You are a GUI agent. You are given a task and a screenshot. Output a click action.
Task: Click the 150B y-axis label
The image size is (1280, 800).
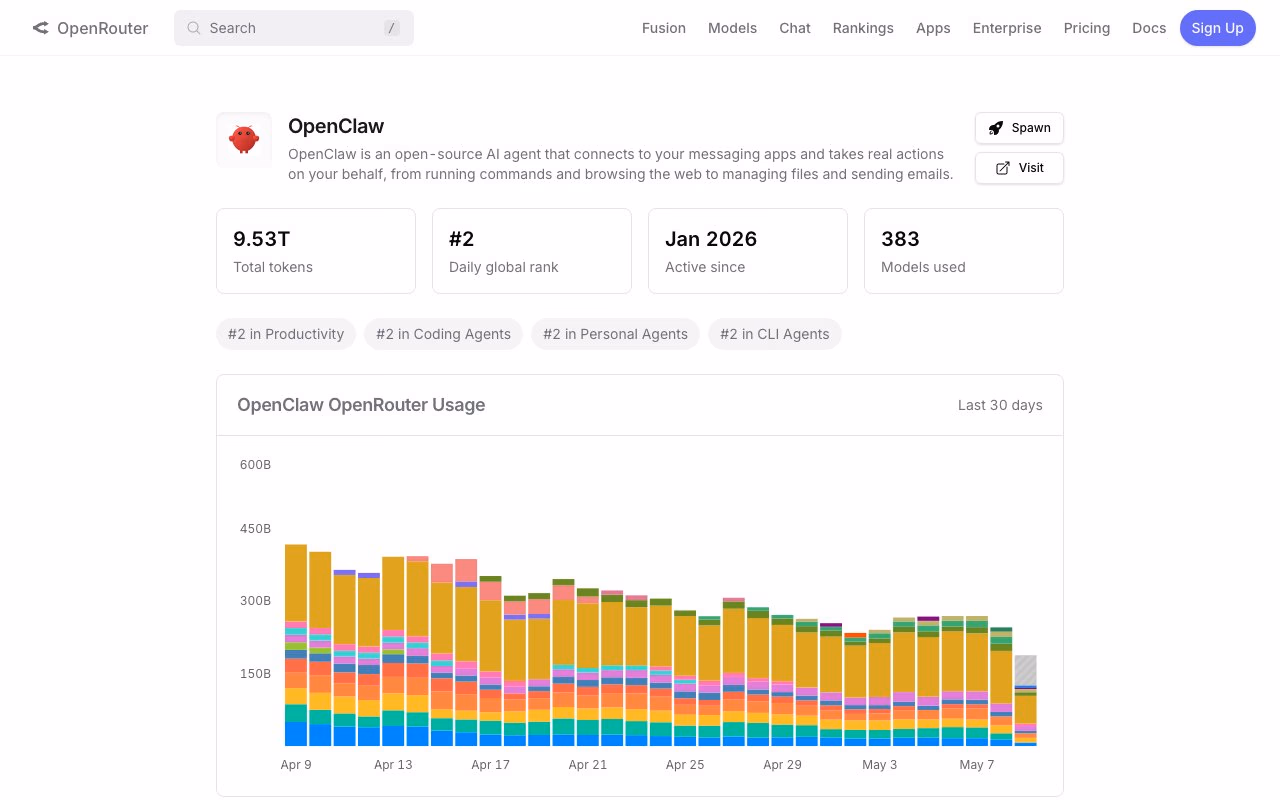(255, 674)
